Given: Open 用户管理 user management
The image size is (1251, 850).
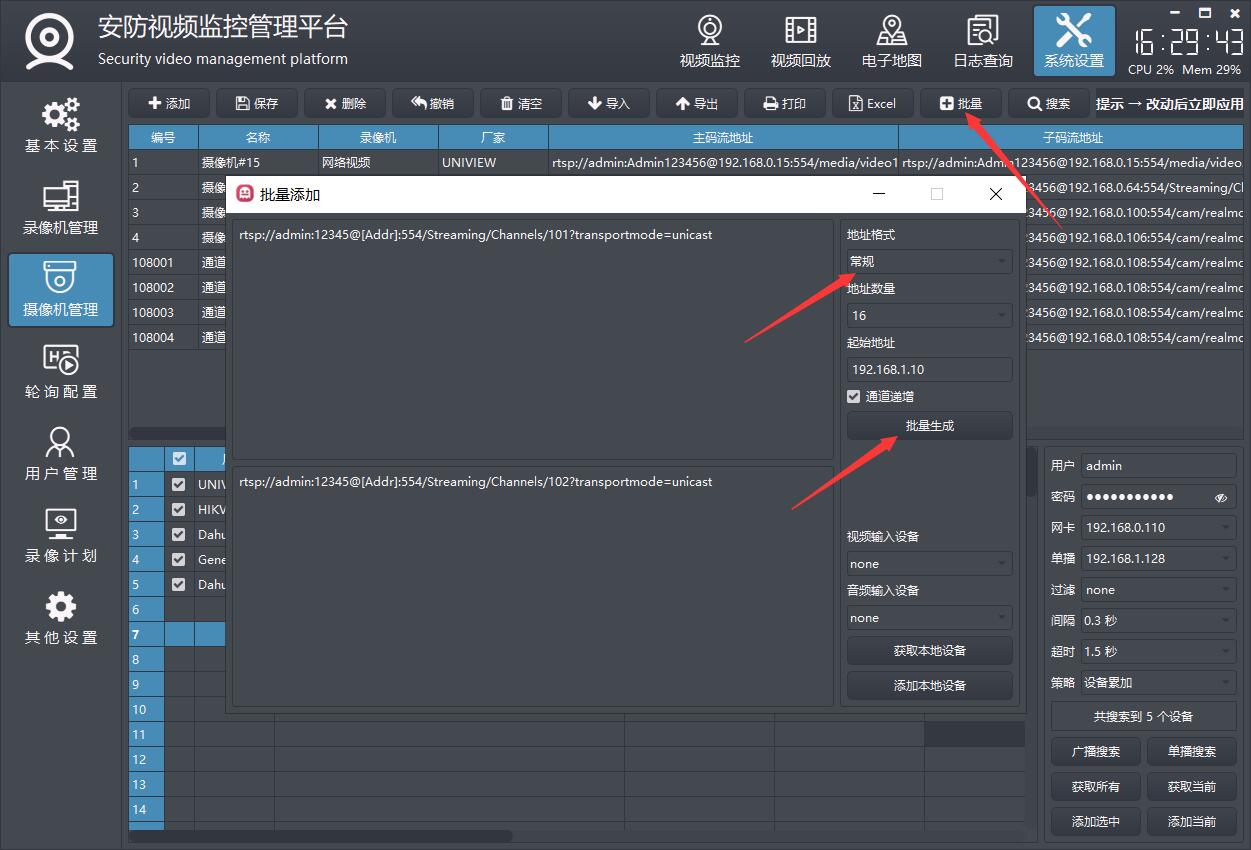Looking at the screenshot, I should tap(61, 454).
